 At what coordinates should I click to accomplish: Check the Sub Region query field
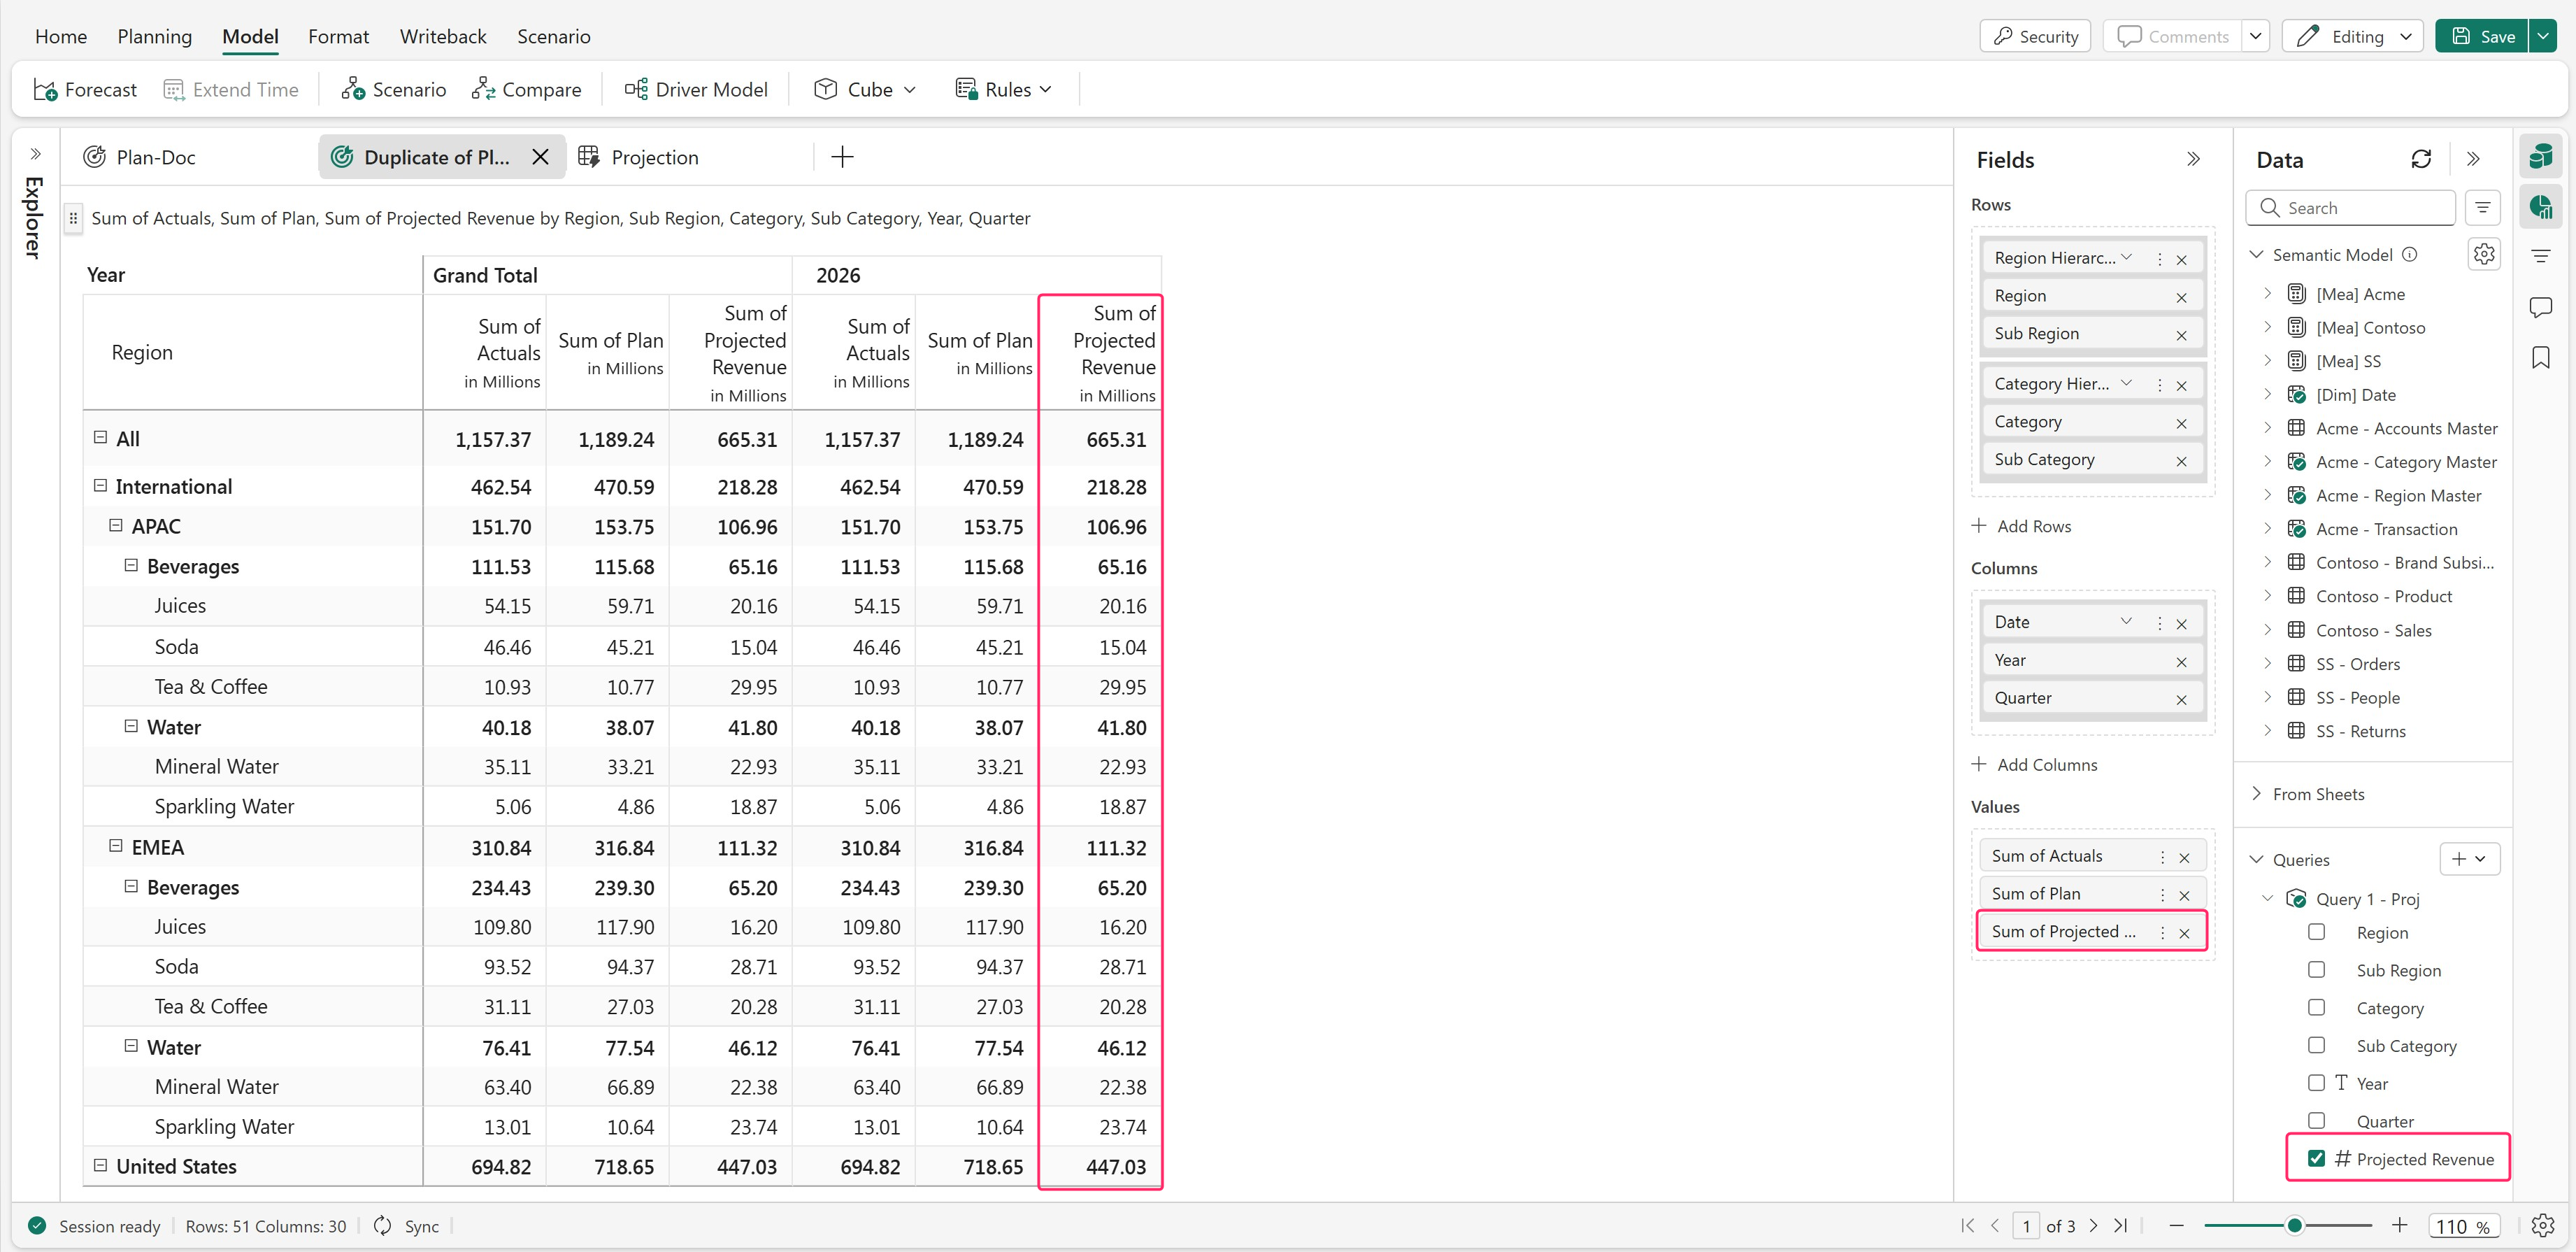tap(2316, 970)
